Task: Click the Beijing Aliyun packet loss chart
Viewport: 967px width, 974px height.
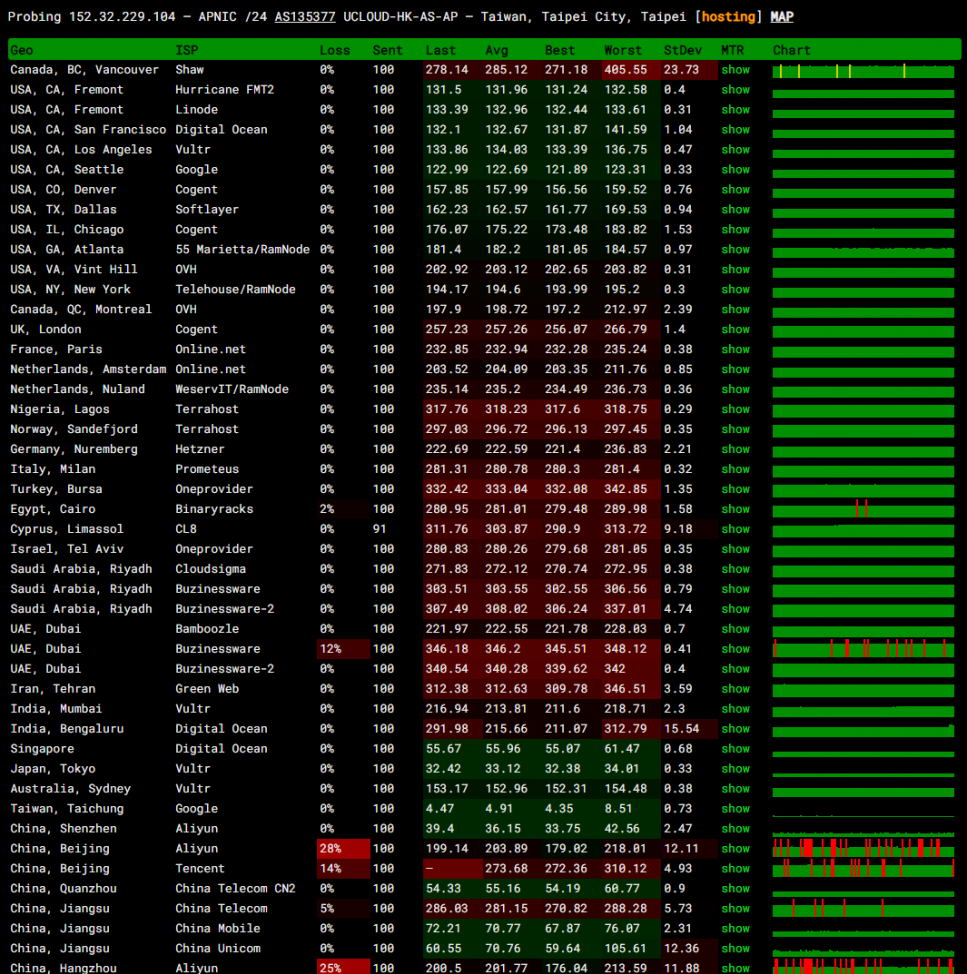Action: tap(863, 848)
